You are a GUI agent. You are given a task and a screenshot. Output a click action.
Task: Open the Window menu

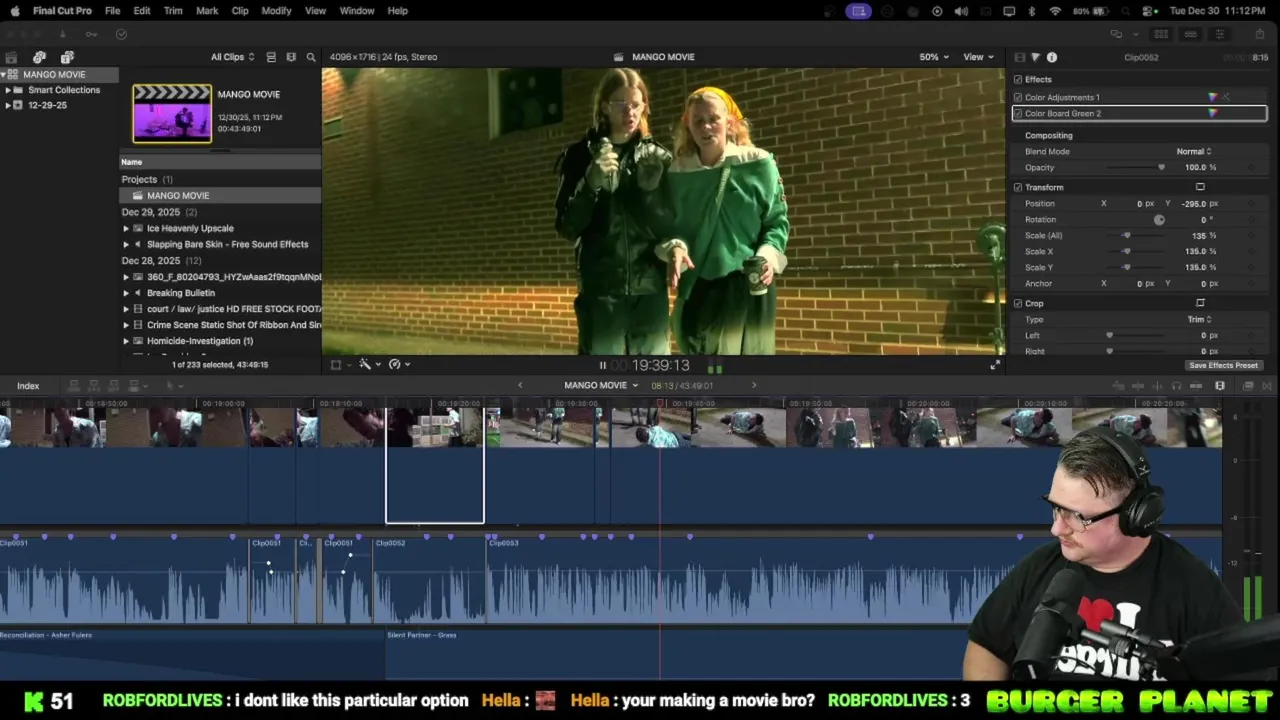pyautogui.click(x=357, y=11)
